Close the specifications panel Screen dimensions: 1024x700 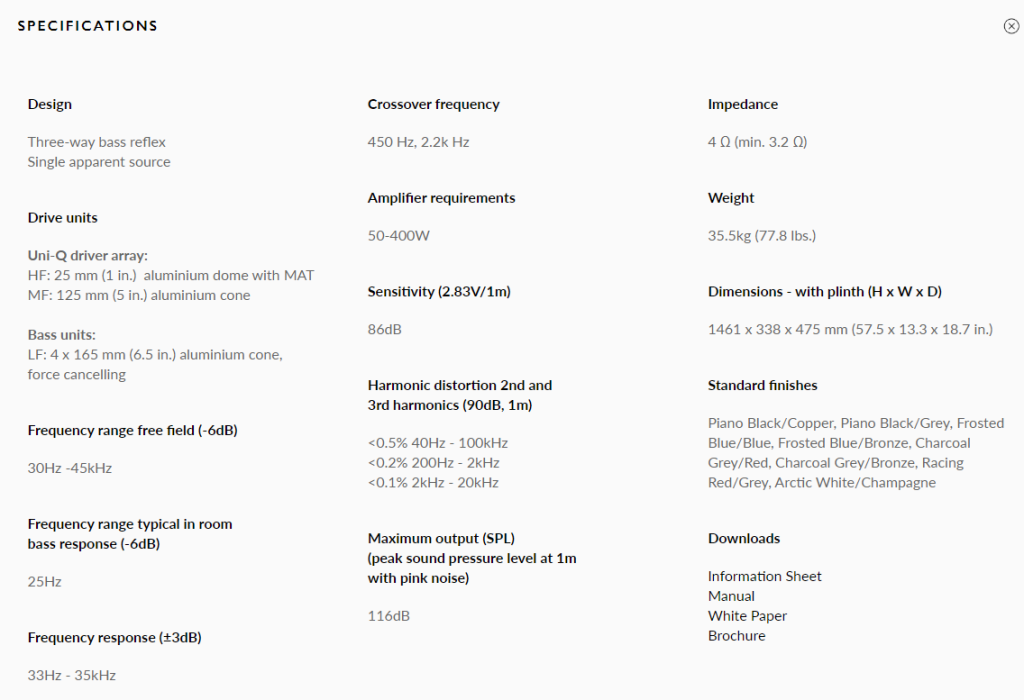point(1011,26)
